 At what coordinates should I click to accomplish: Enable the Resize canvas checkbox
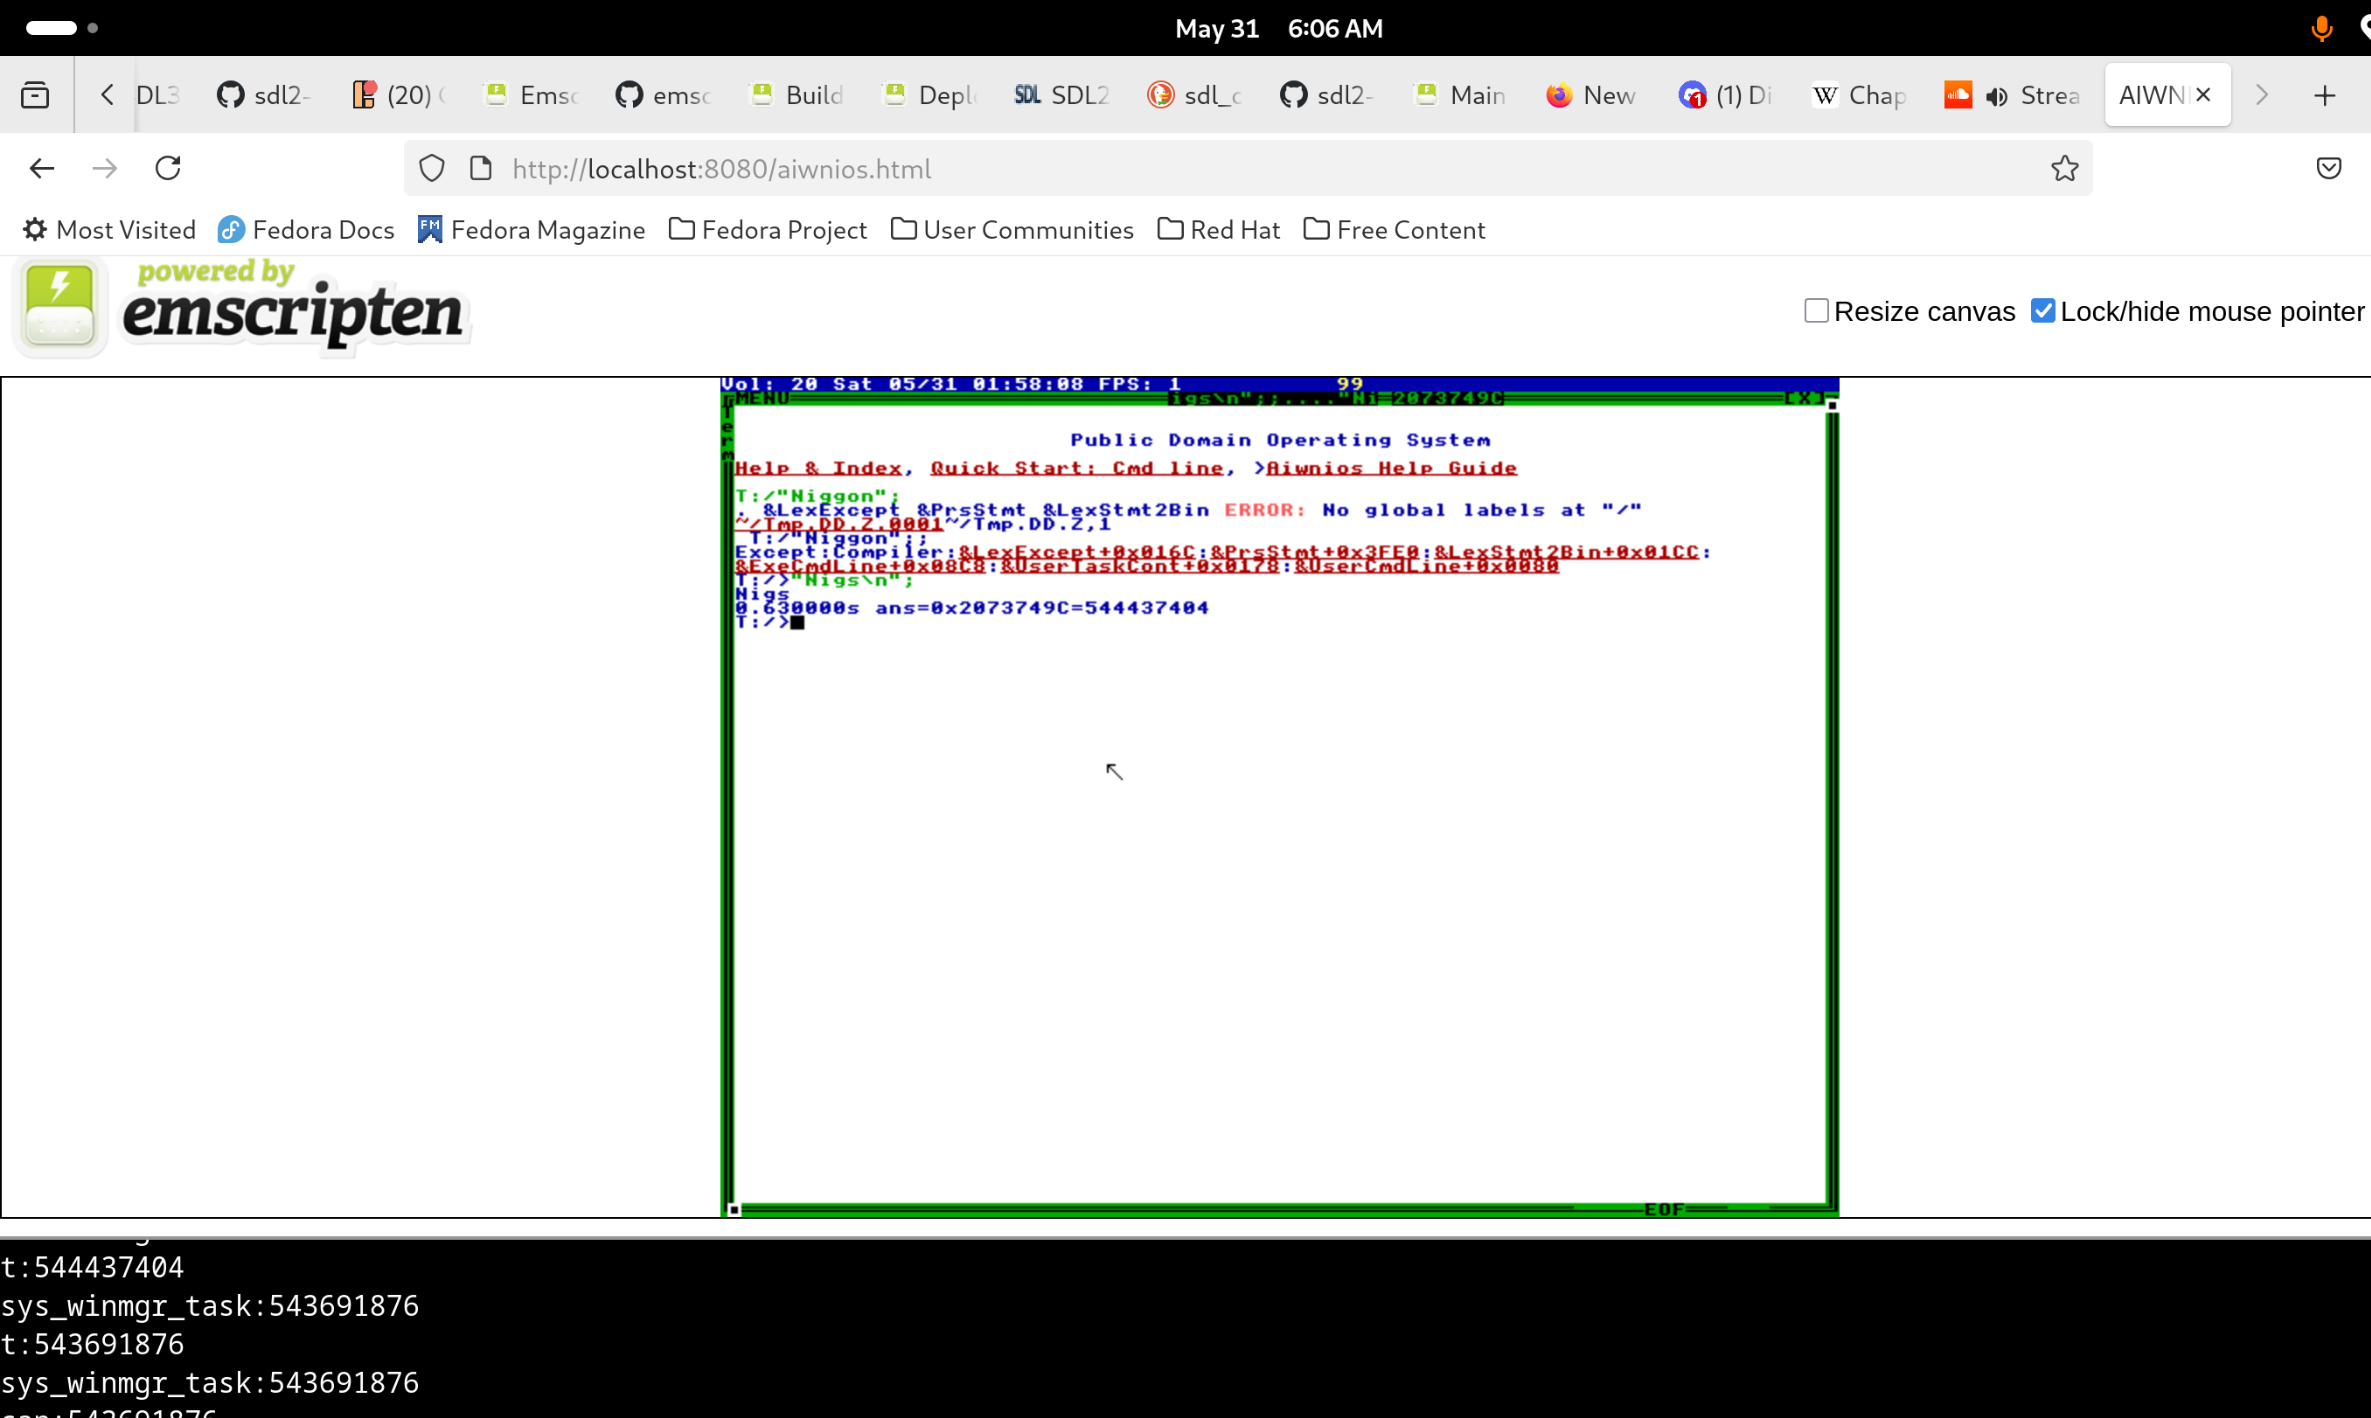(1816, 311)
